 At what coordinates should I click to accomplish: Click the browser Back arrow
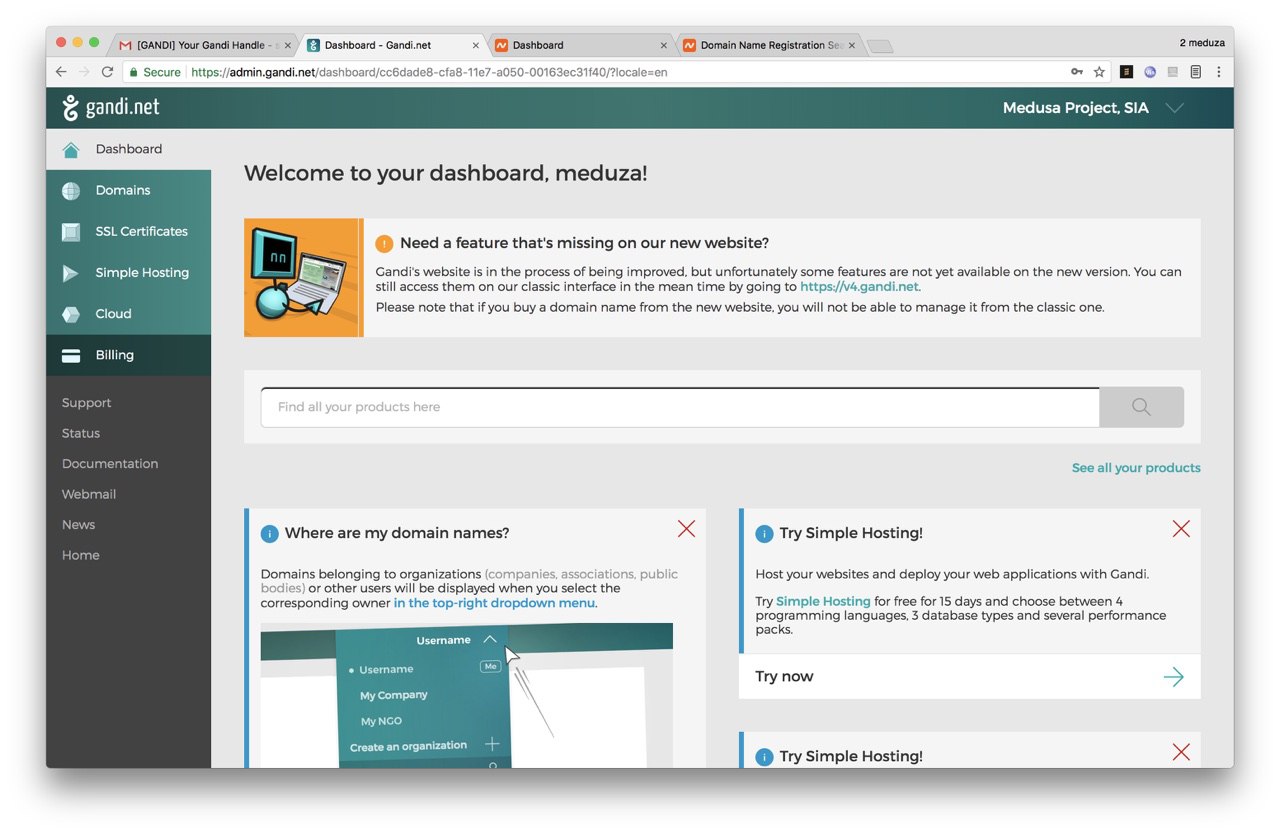tap(61, 72)
